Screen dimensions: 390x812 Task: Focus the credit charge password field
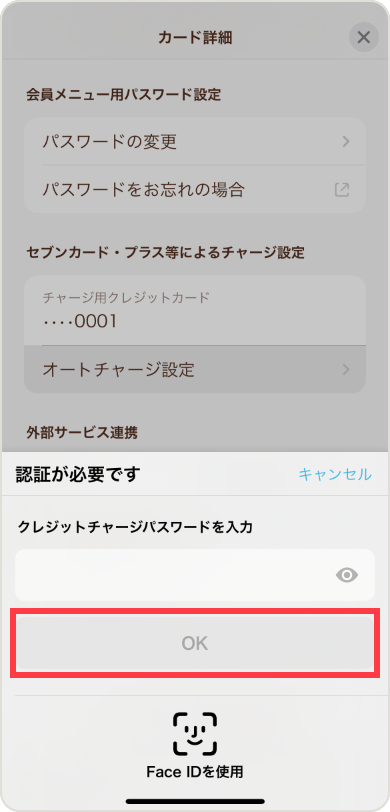click(195, 575)
